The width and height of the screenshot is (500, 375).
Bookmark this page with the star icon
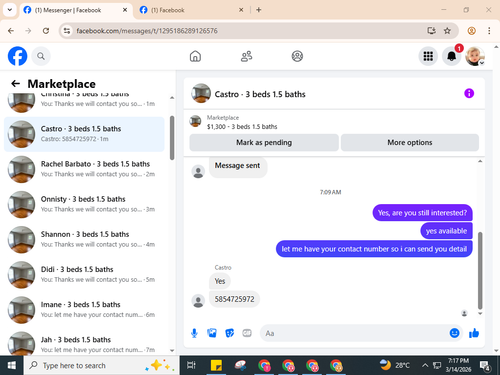447,31
